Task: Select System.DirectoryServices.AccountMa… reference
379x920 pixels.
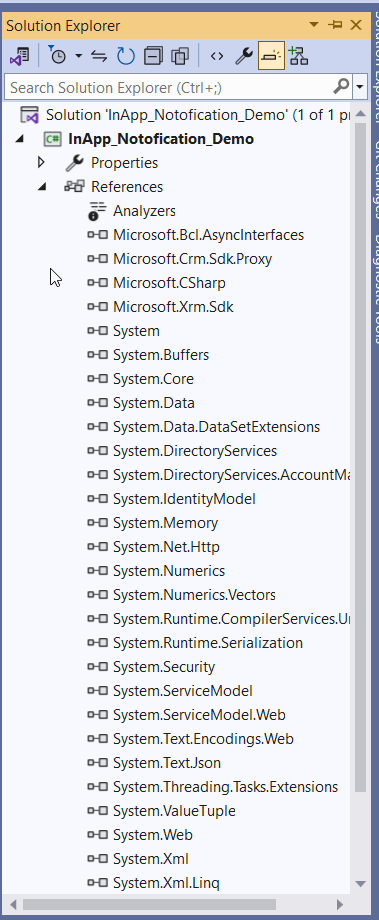Action: click(232, 475)
